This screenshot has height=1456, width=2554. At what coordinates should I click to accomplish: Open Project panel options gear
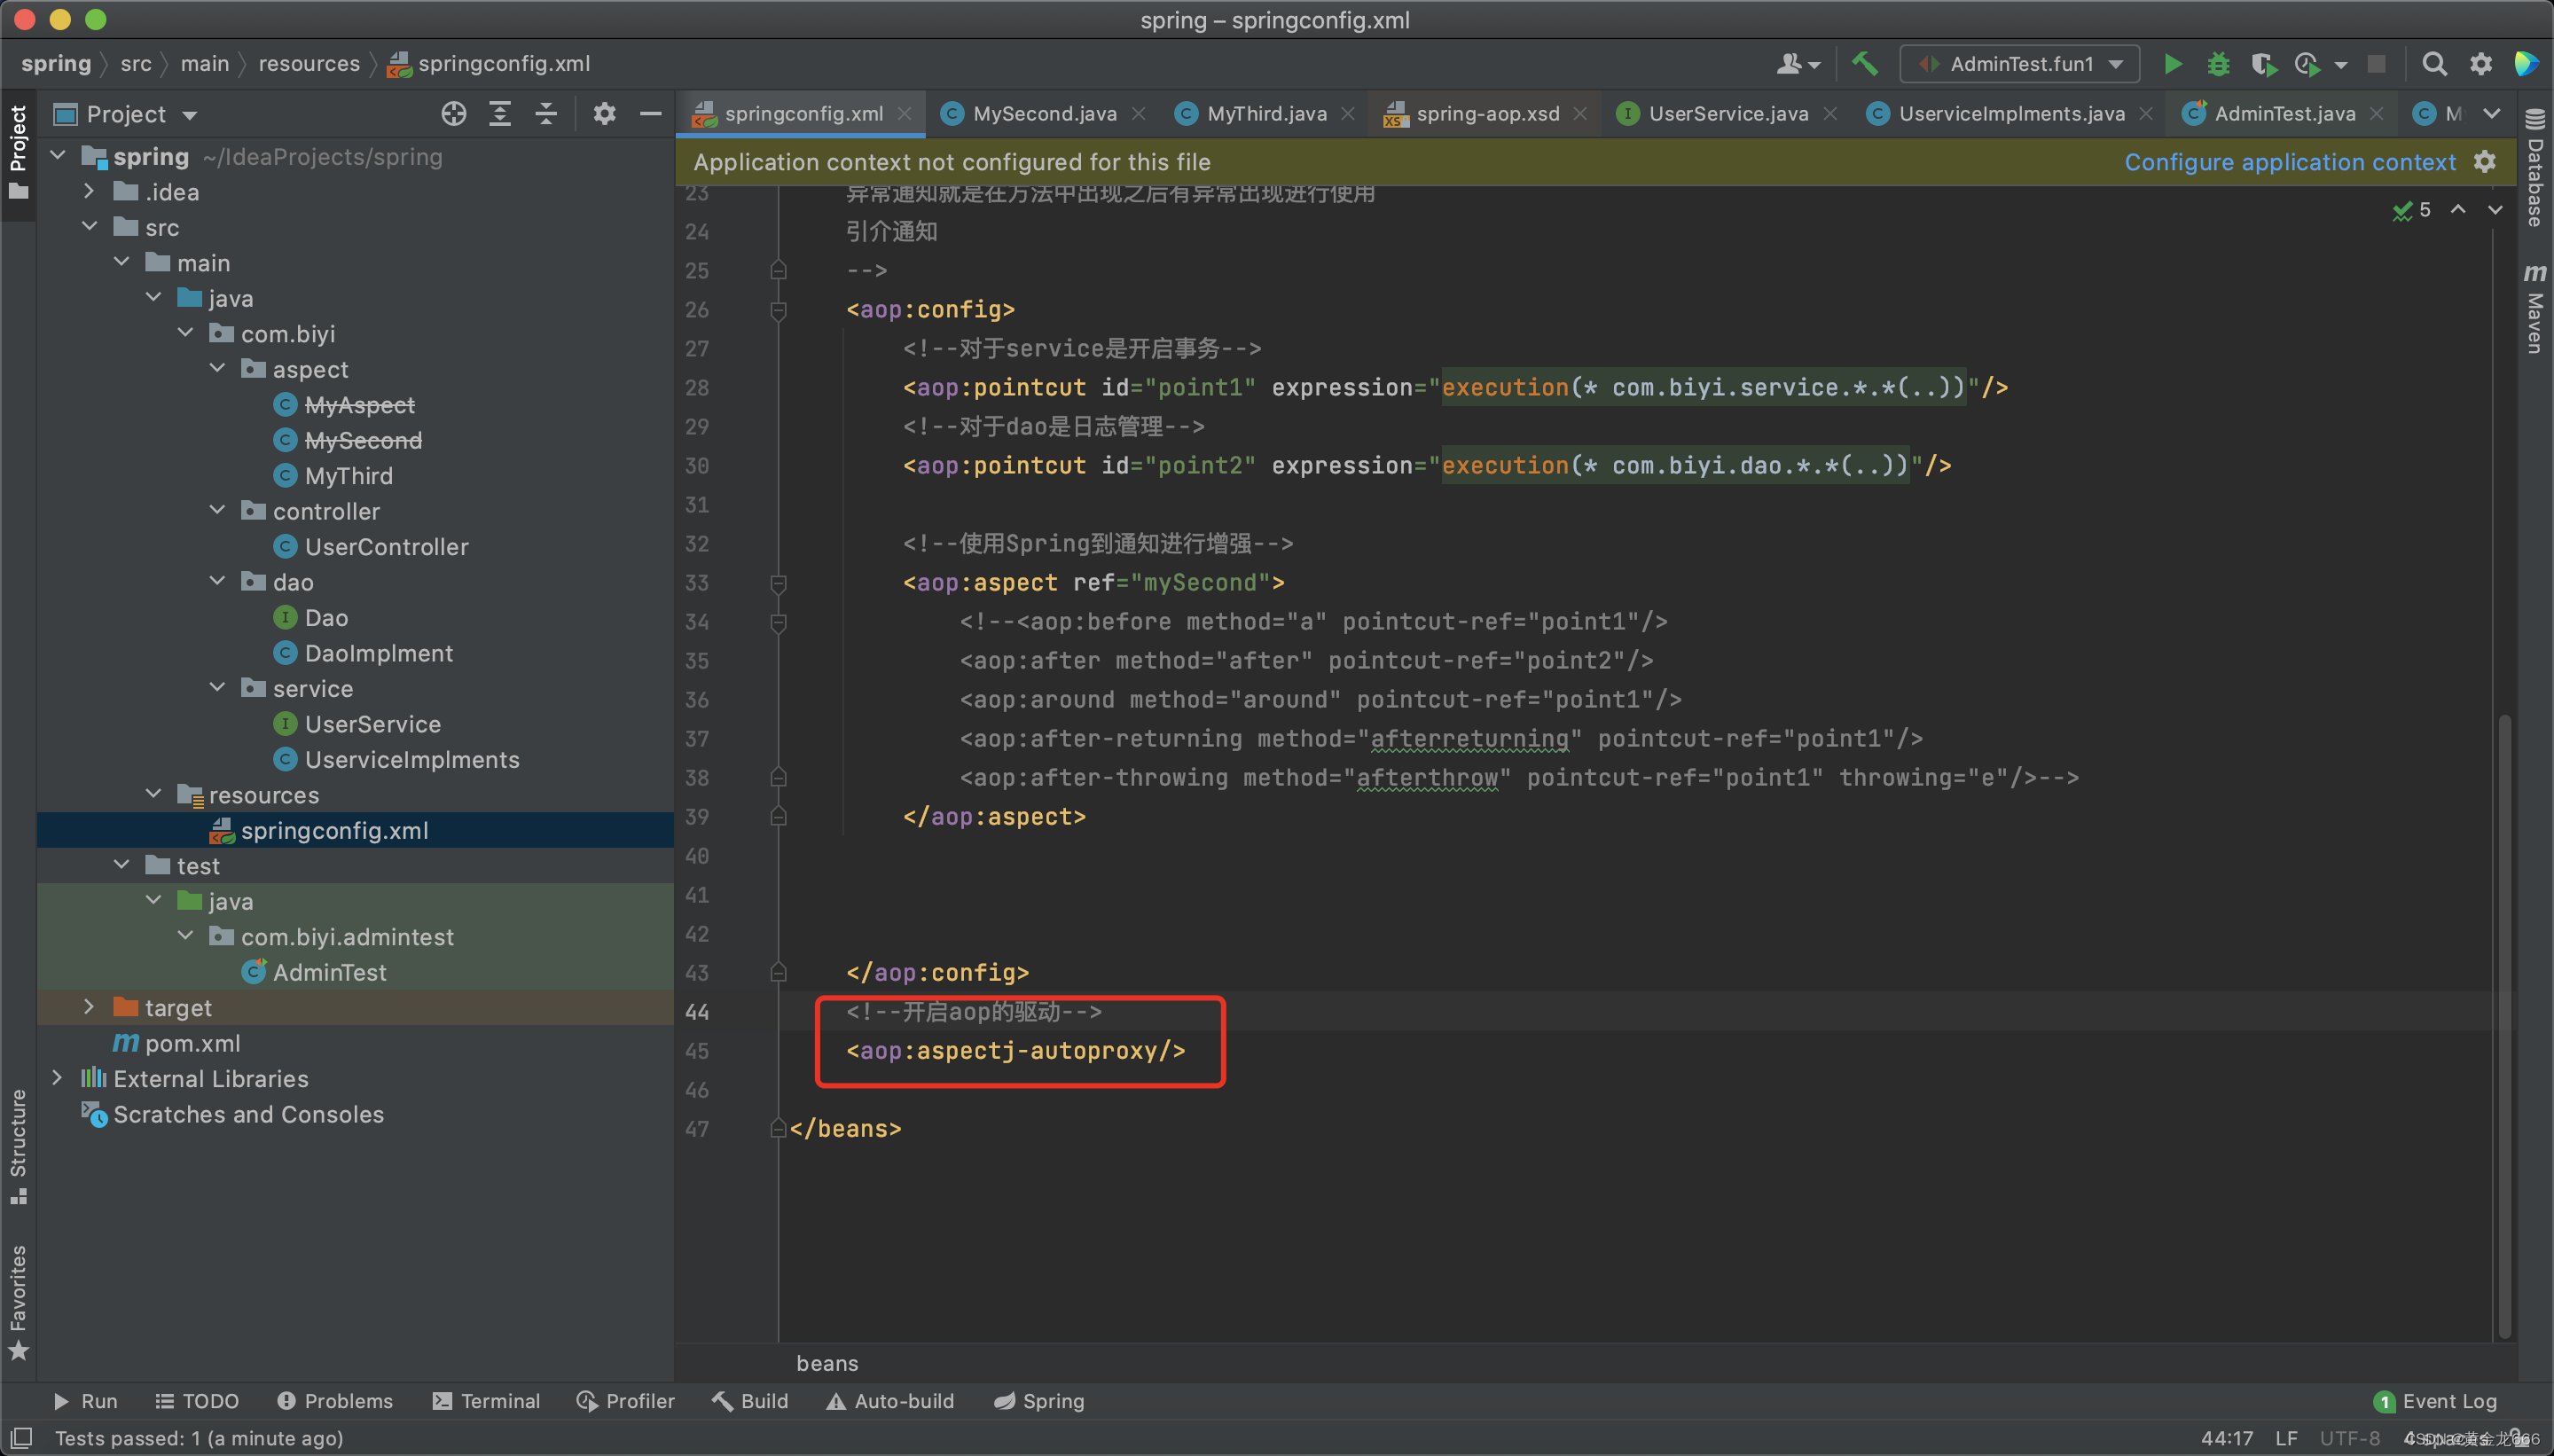[604, 114]
